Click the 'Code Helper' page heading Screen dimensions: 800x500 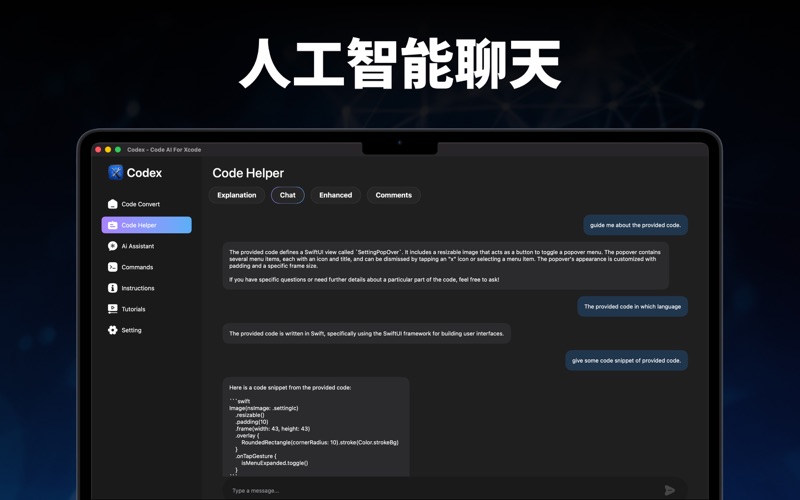(x=248, y=173)
